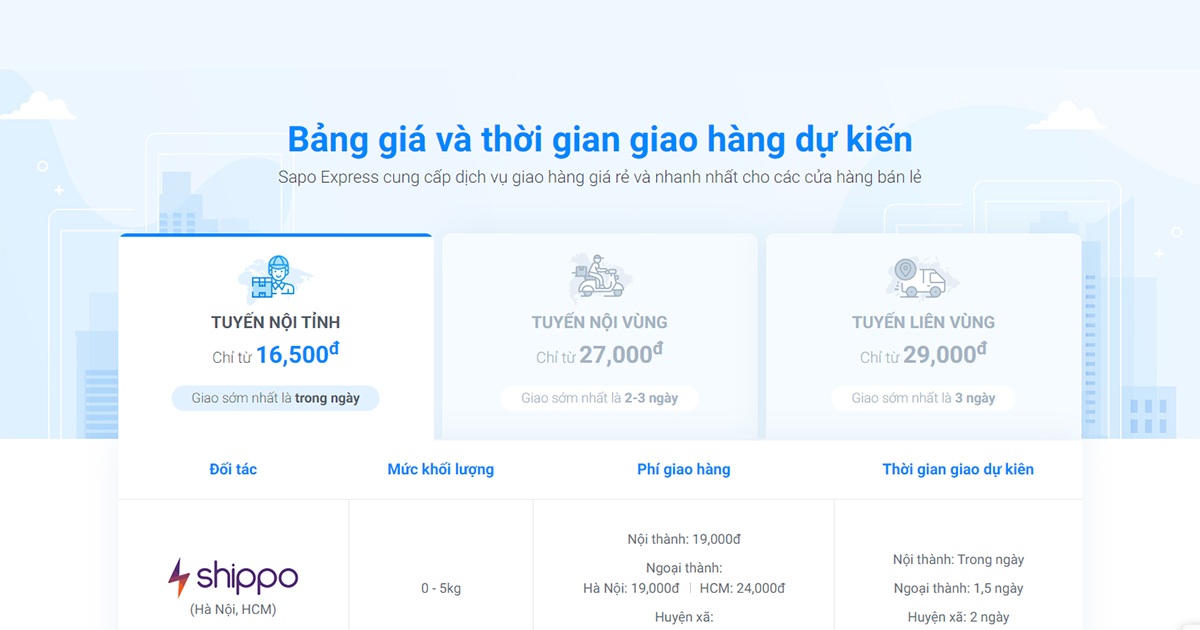Click the Đối tác column header
Image resolution: width=1200 pixels, height=630 pixels.
(233, 468)
